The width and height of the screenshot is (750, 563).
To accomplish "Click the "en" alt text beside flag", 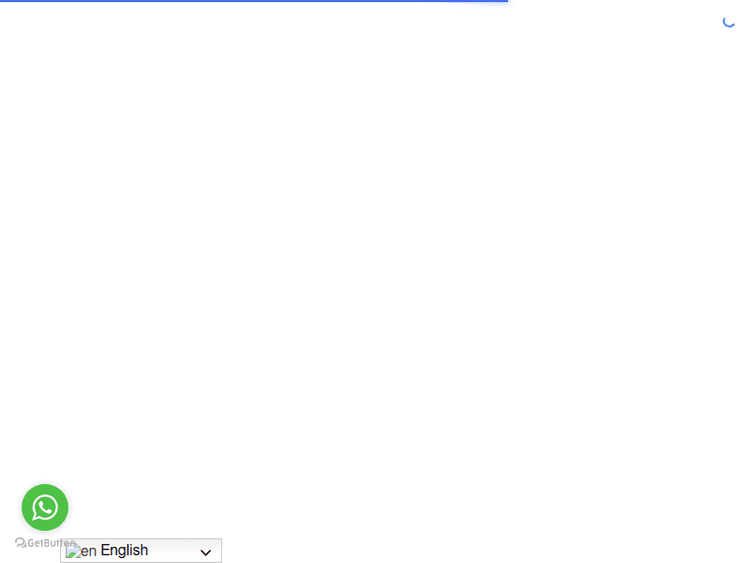I will point(88,551).
